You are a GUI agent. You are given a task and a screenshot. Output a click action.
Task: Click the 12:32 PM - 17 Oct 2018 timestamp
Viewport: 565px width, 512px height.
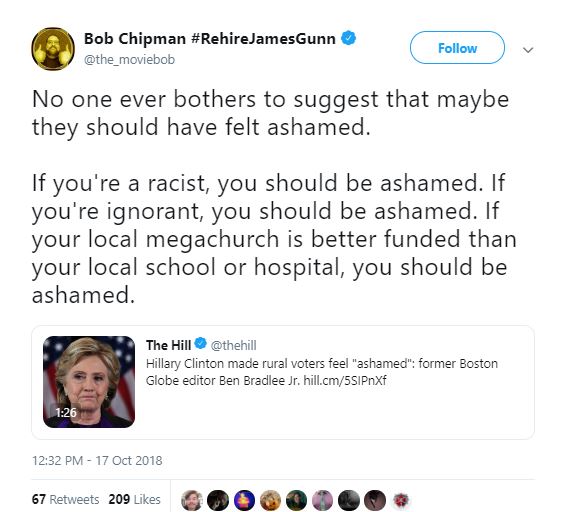(97, 460)
